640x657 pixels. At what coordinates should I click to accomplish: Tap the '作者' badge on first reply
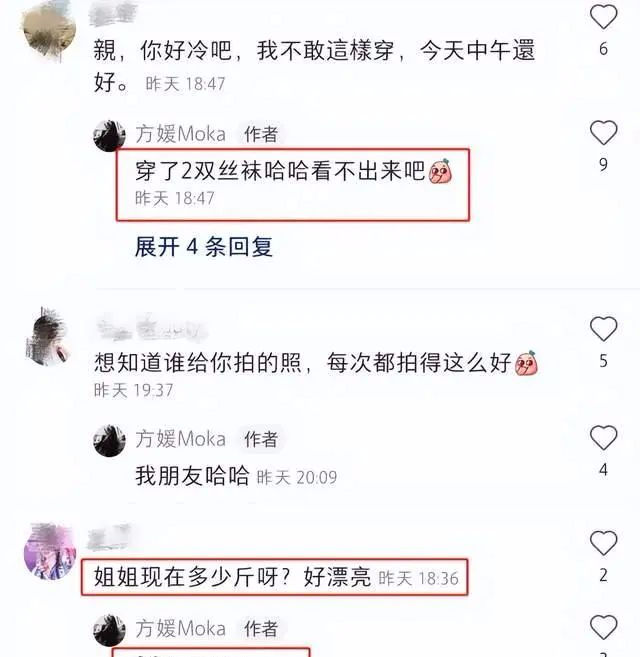click(x=261, y=134)
